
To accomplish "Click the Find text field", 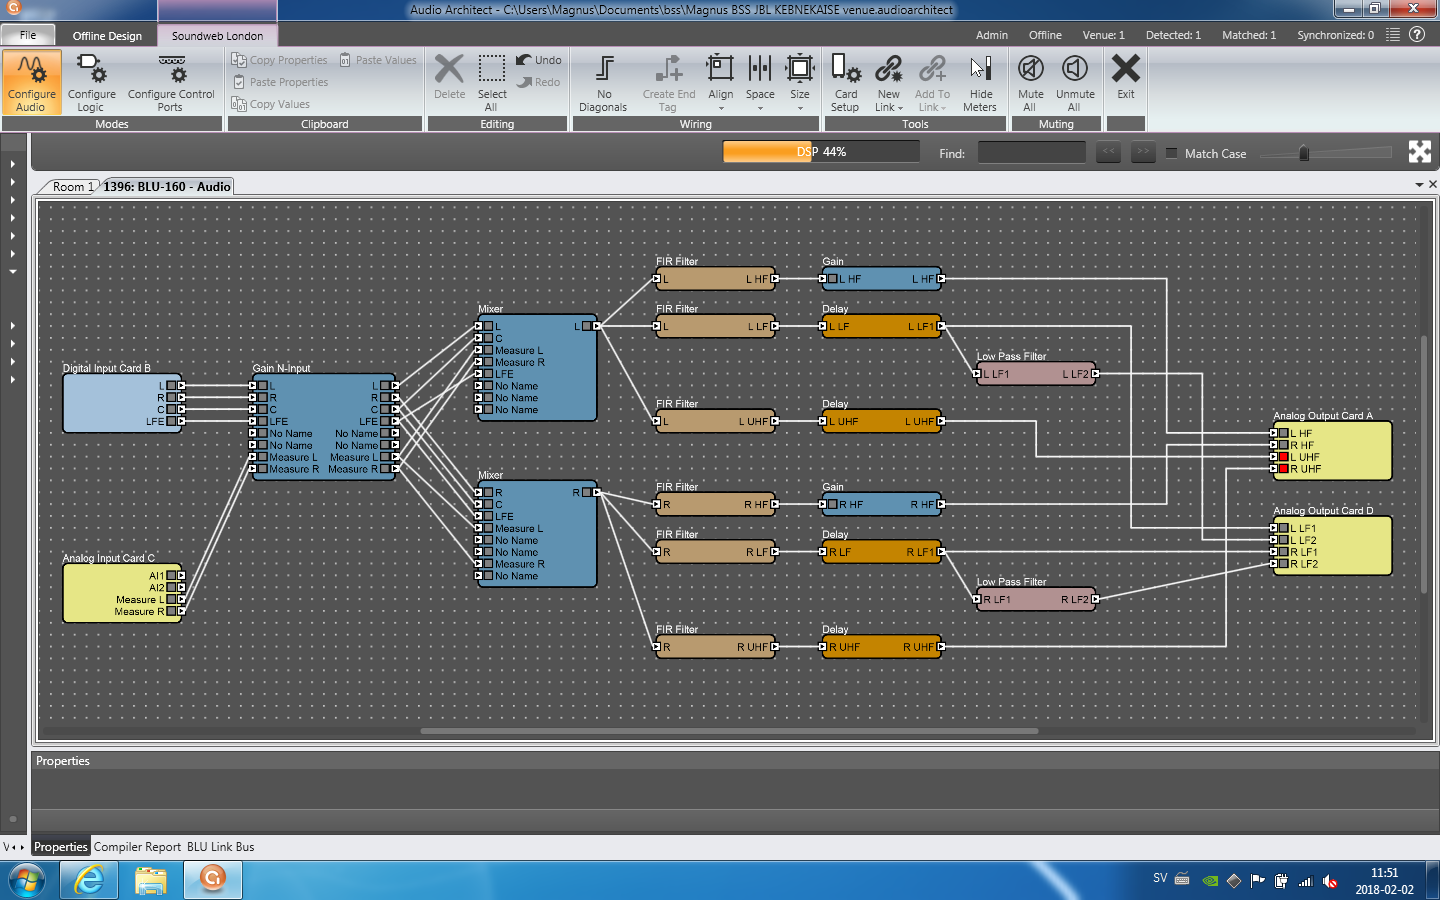I will [1031, 152].
